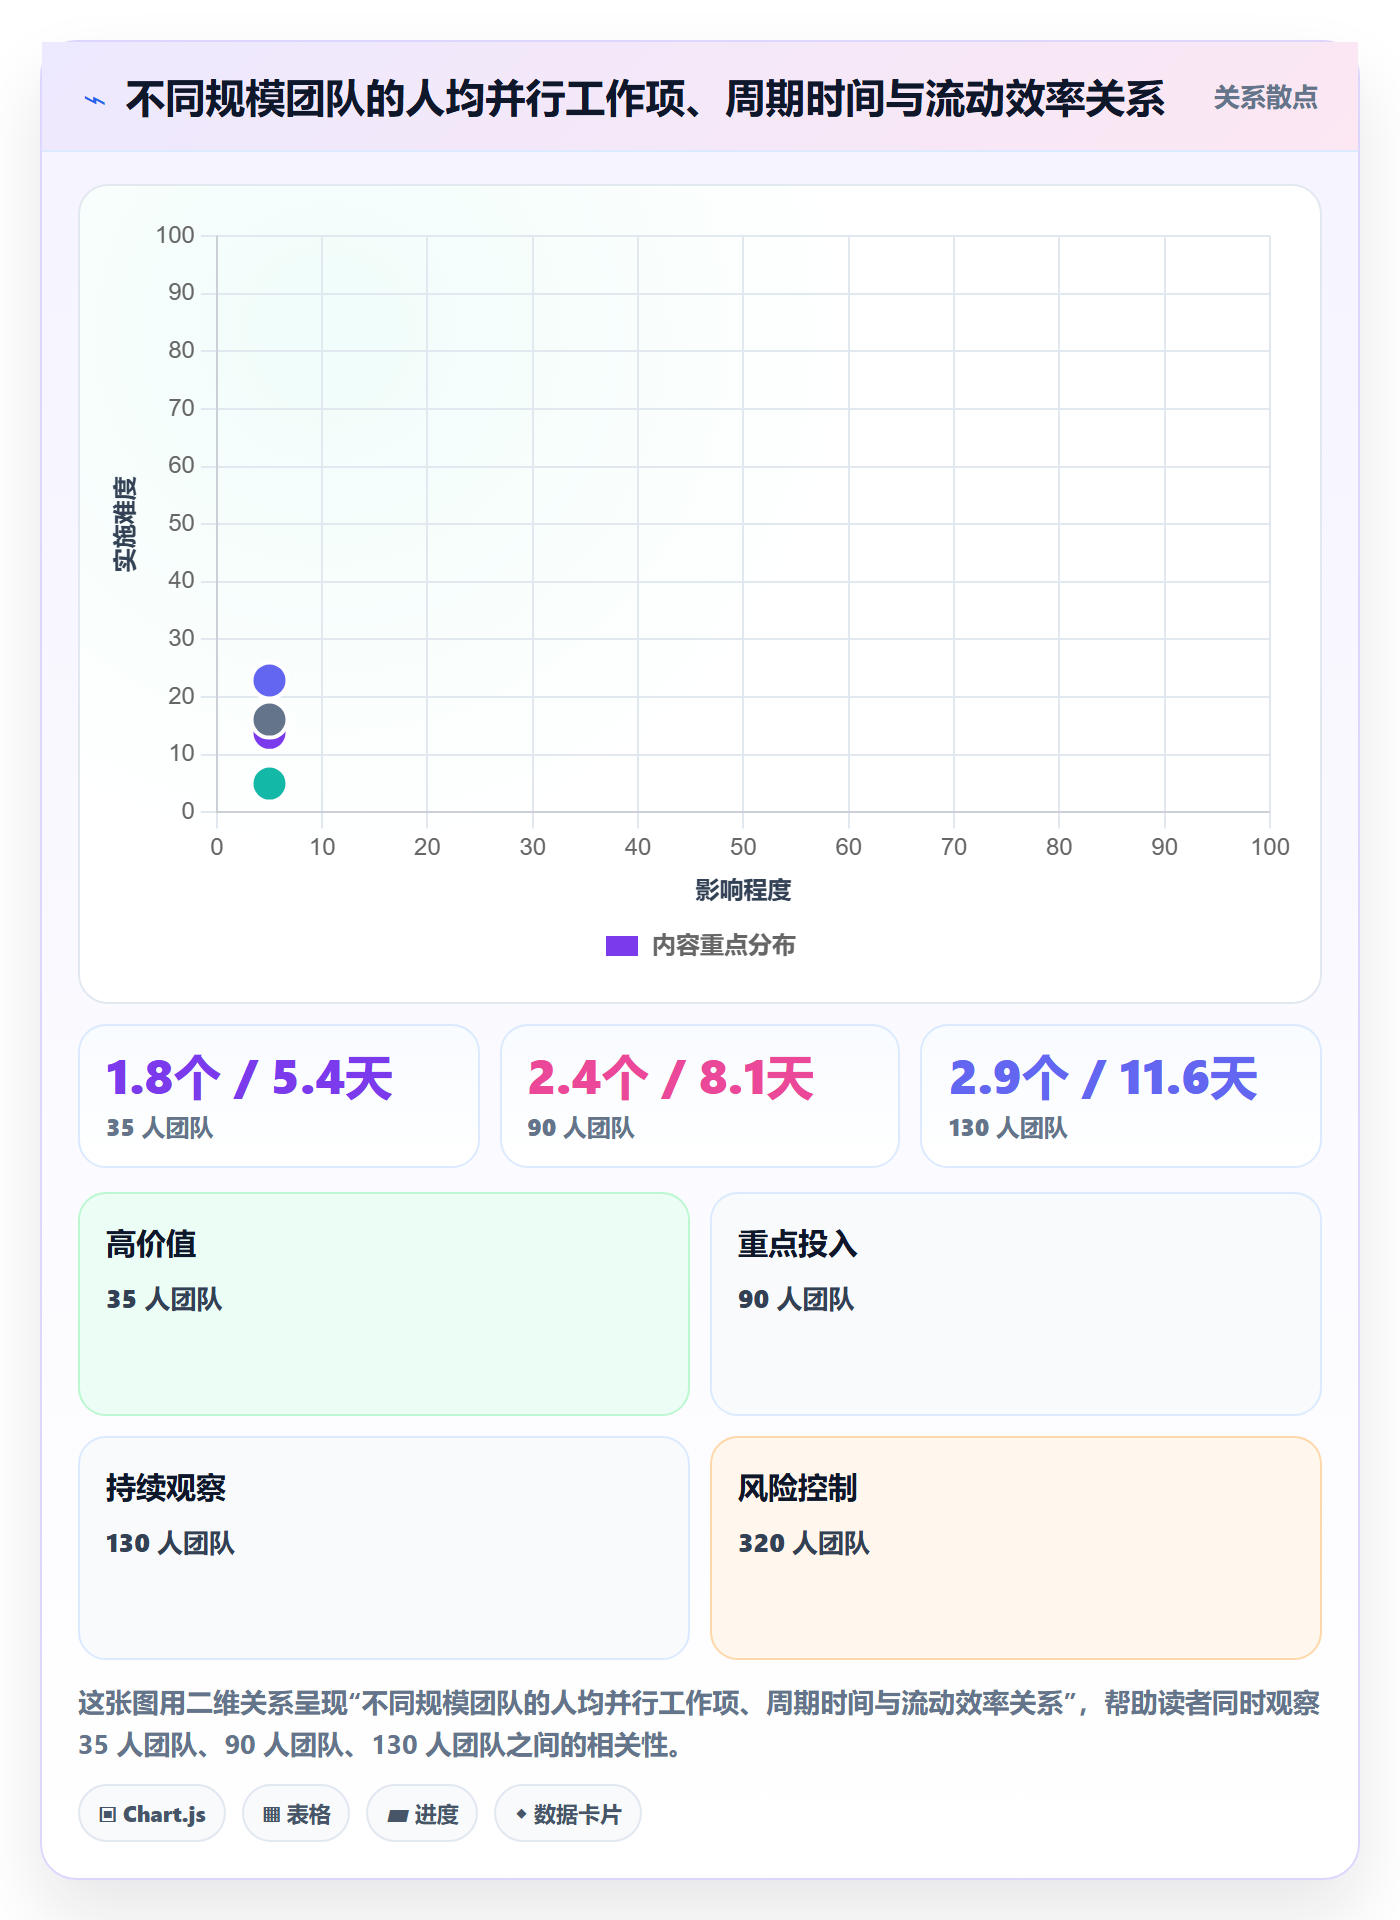This screenshot has height=1920, width=1400.
Task: Click the Chart.js tag chip
Action: [x=152, y=1814]
